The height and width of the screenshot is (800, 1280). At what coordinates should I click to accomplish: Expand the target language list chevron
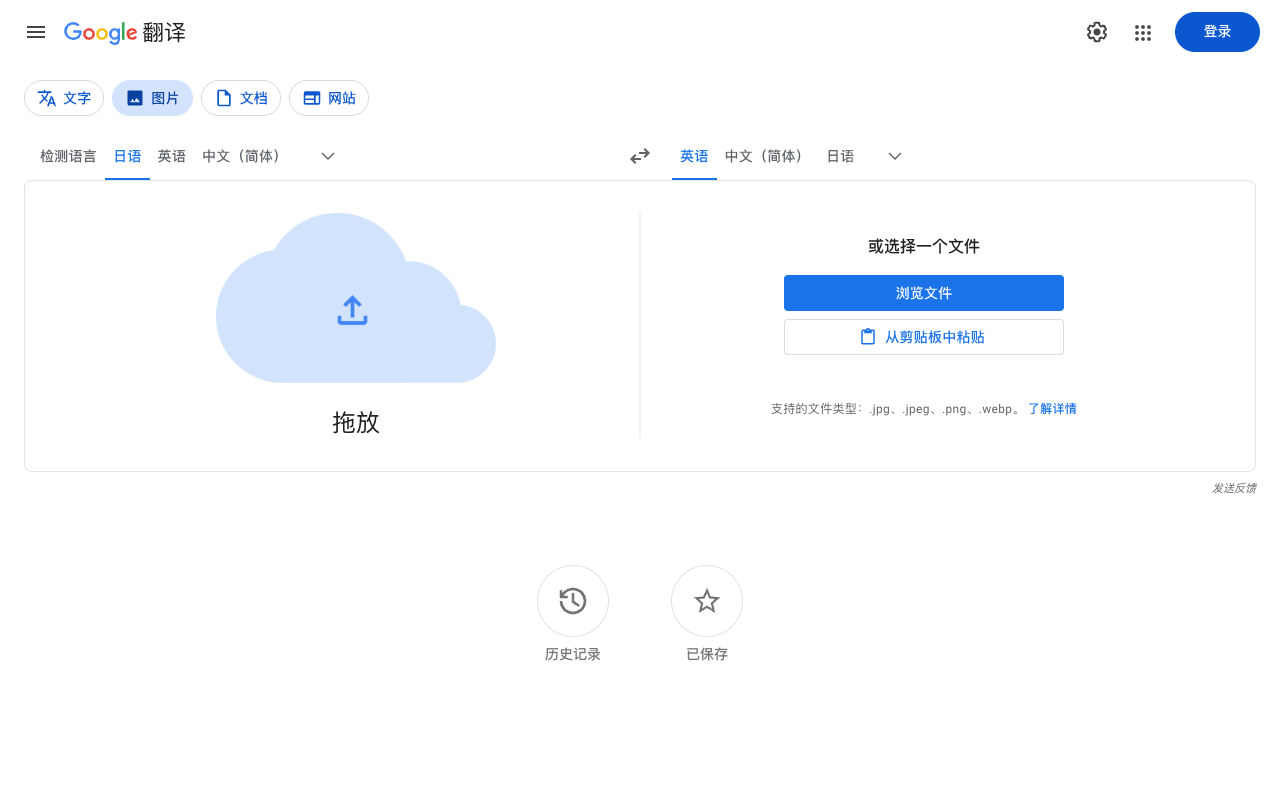[894, 156]
